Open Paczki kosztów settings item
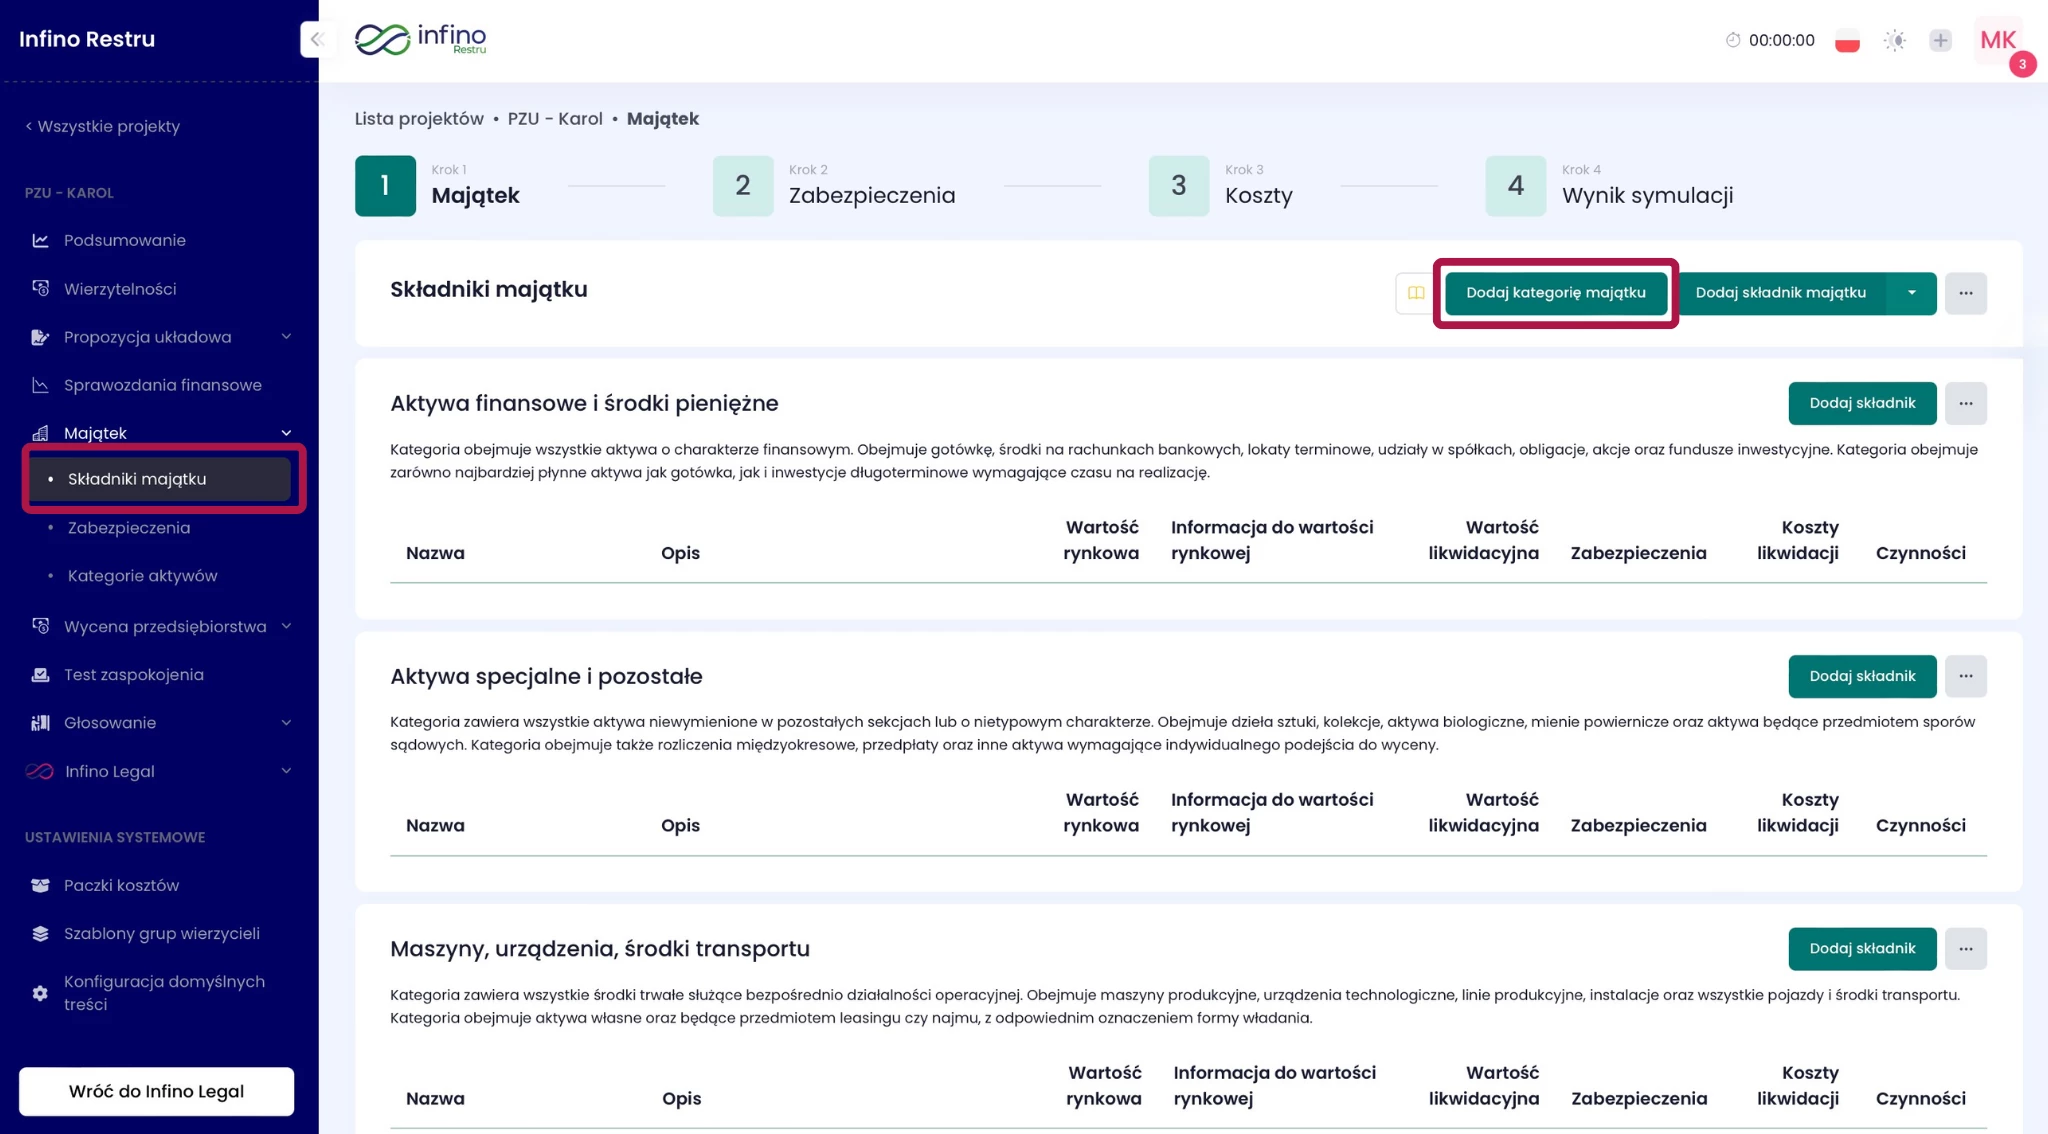The height and width of the screenshot is (1134, 2048). pos(121,885)
